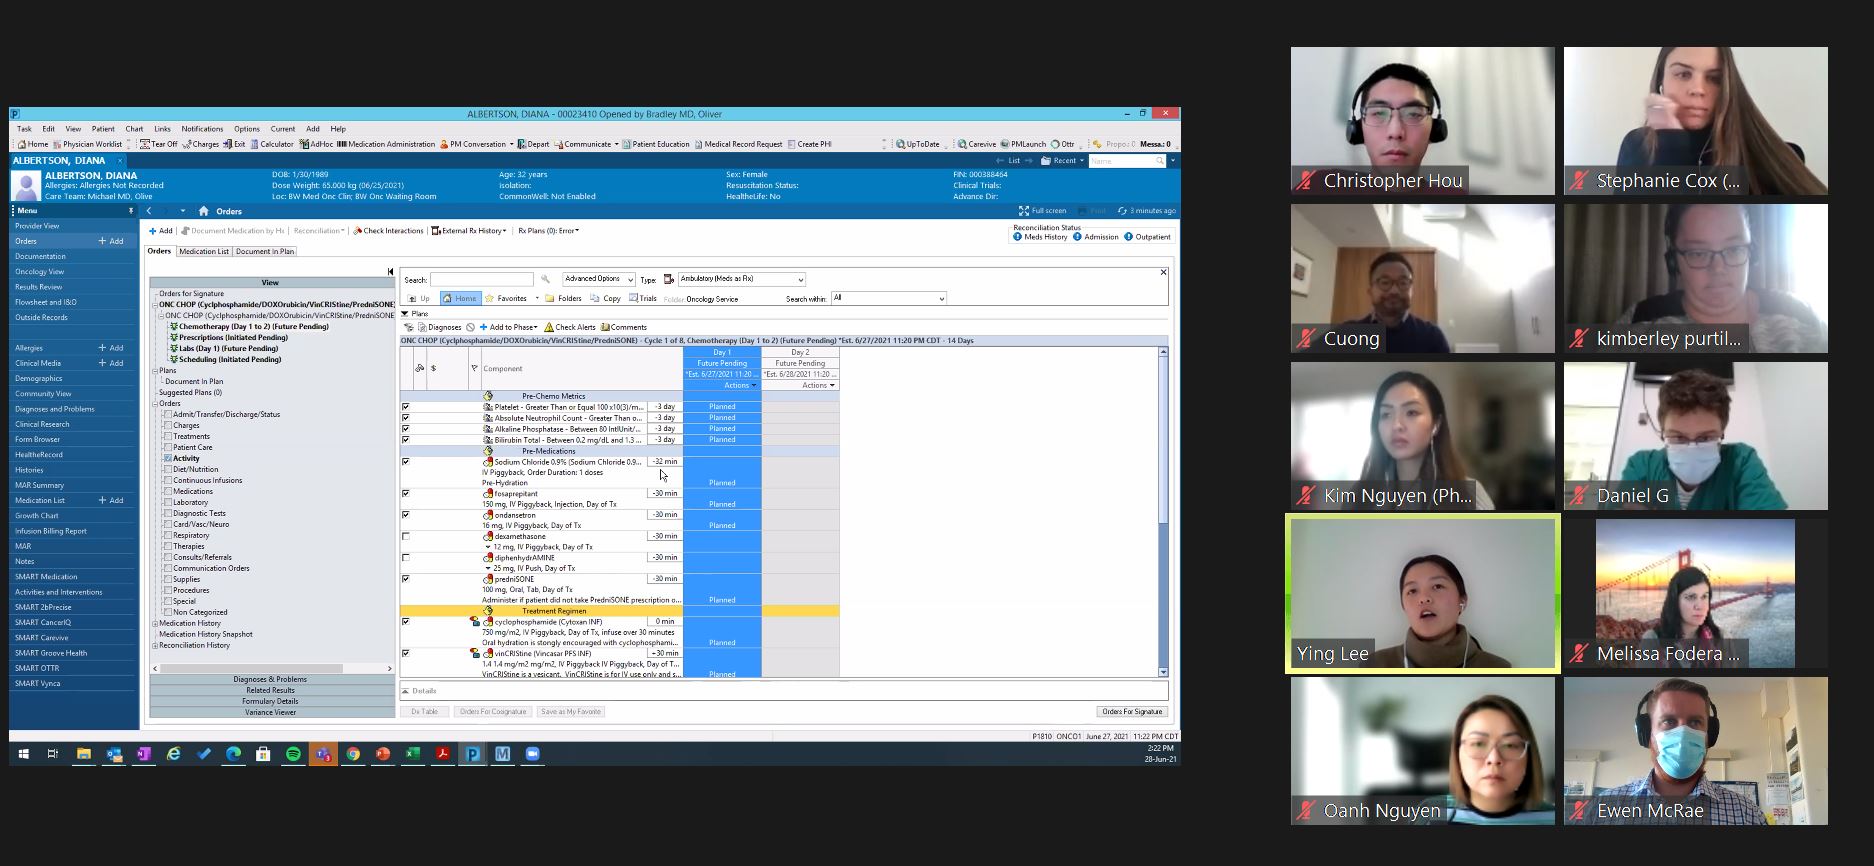Viewport: 1874px width, 866px height.
Task: Uncheck Platelet pre-chemo metric checkbox
Action: (405, 407)
